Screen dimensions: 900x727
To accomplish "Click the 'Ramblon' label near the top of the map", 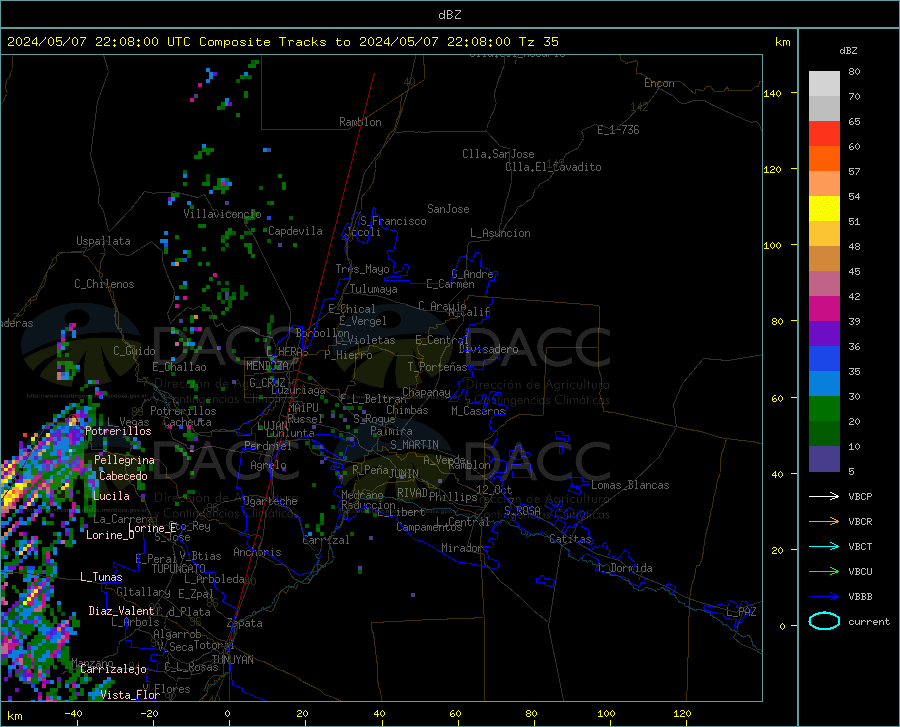I will pyautogui.click(x=360, y=122).
